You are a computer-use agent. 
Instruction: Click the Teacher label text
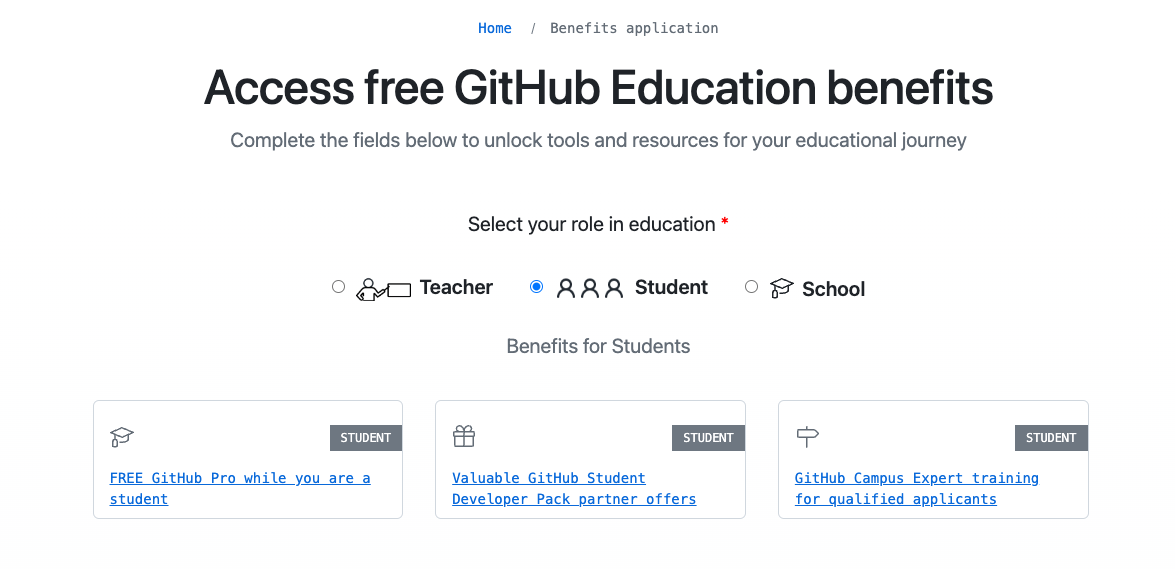pyautogui.click(x=456, y=288)
